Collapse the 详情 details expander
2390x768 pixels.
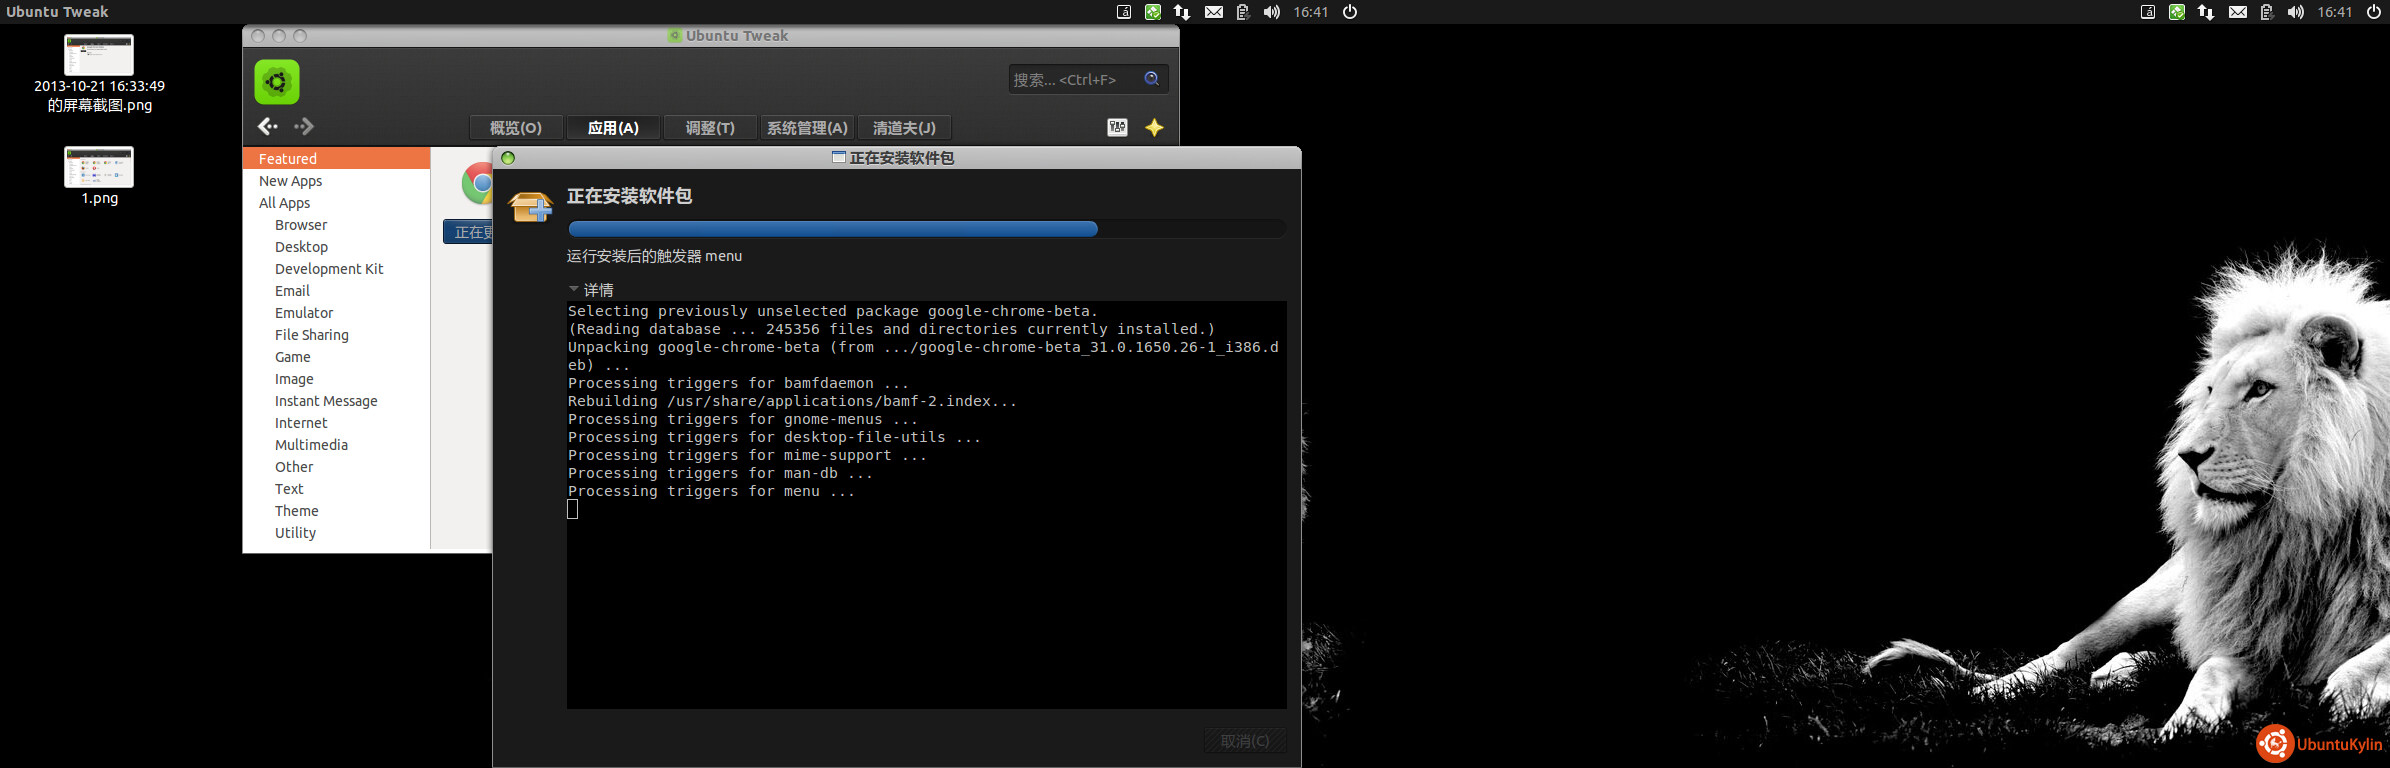pos(574,290)
